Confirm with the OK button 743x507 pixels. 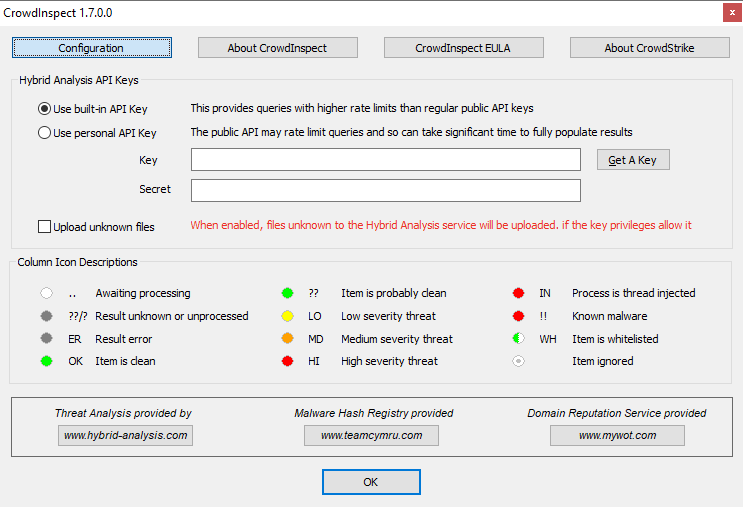click(371, 482)
